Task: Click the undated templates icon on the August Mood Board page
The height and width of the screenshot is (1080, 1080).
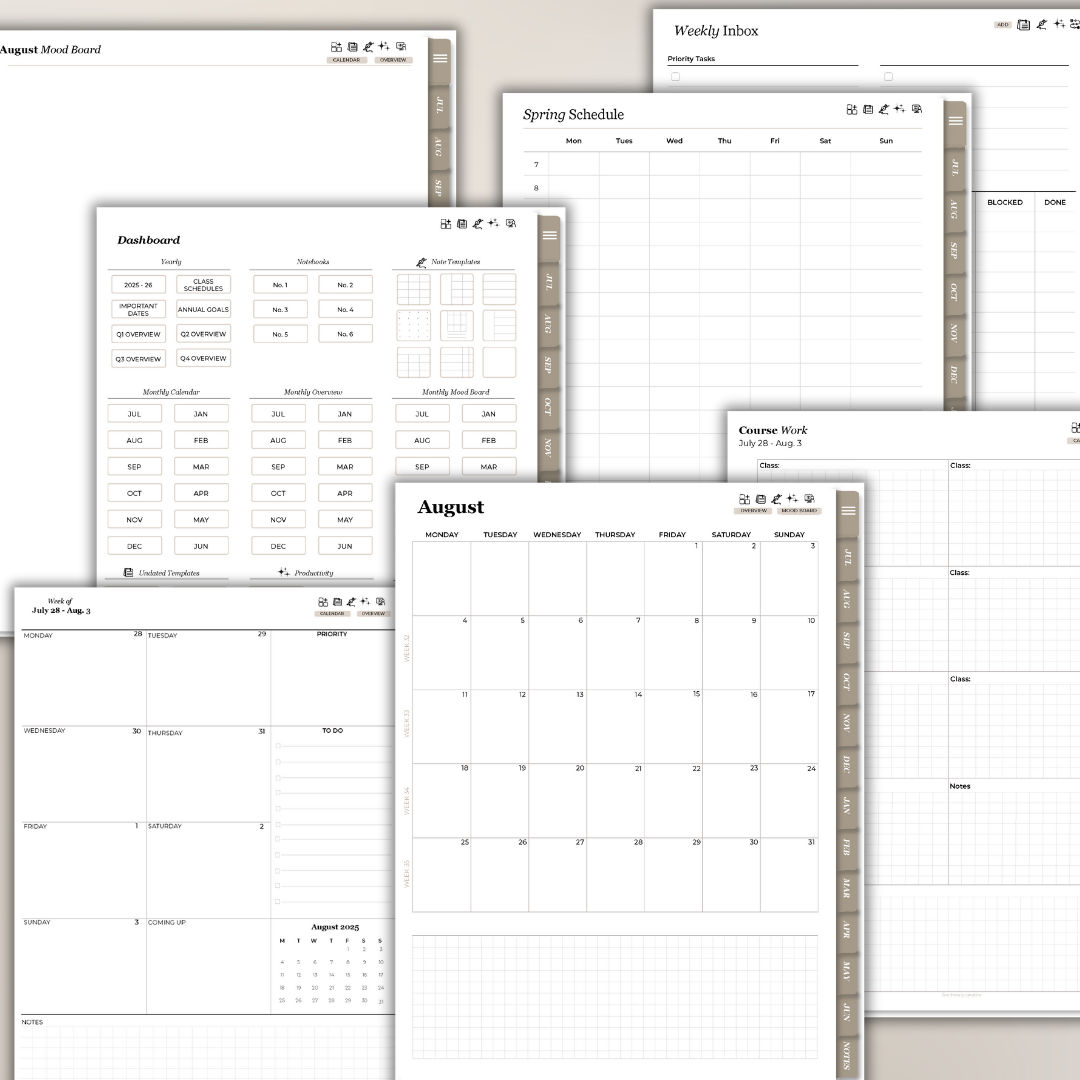Action: coord(352,47)
